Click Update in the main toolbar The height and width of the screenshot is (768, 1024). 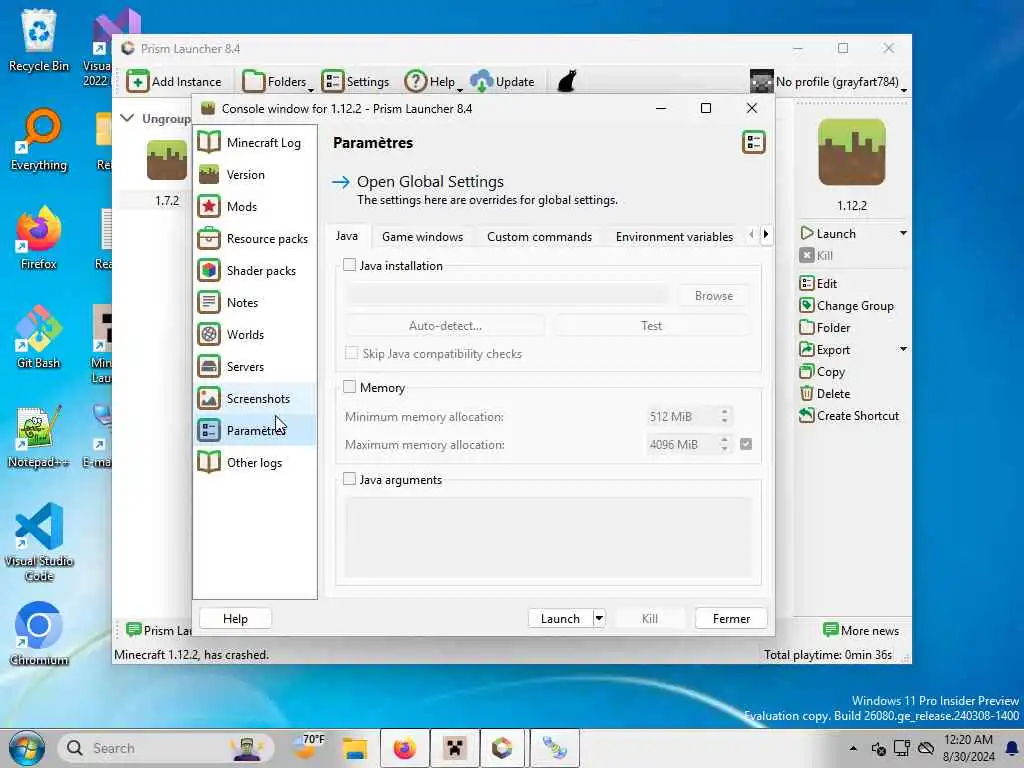click(502, 82)
